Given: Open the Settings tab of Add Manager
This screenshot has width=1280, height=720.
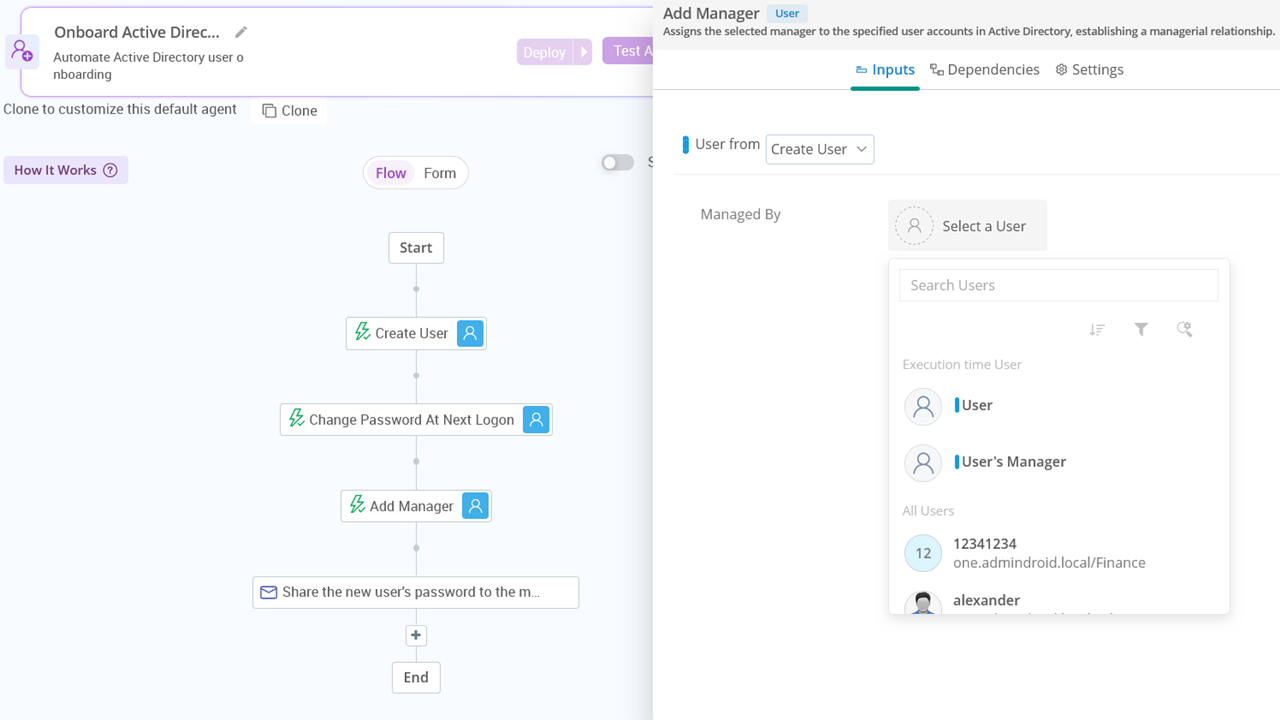Looking at the screenshot, I should 1089,69.
